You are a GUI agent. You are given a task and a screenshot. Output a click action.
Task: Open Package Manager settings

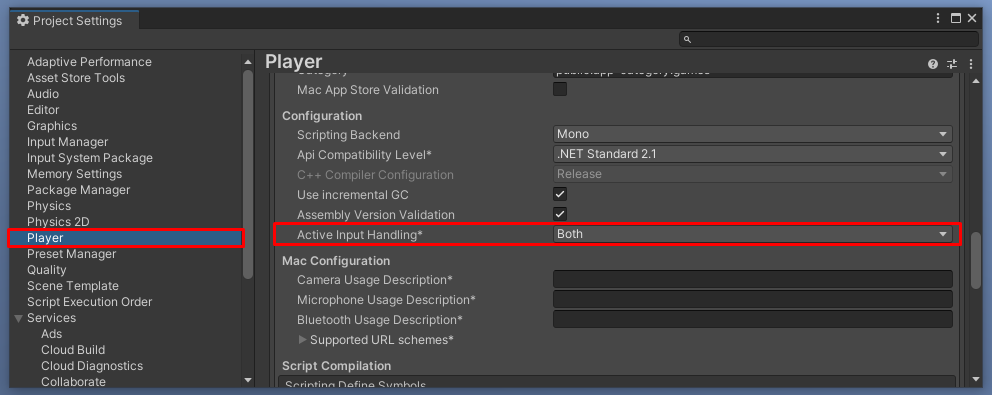78,190
